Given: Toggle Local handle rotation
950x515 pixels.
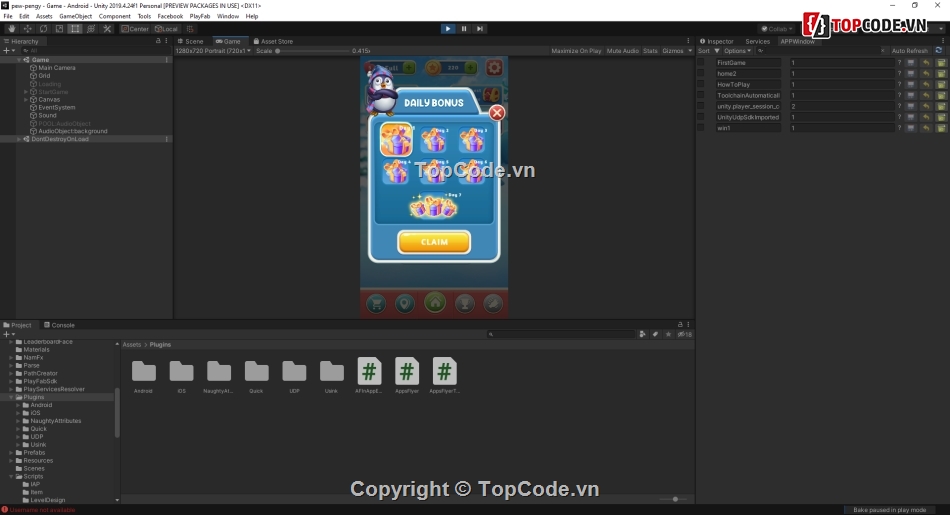Looking at the screenshot, I should point(166,28).
